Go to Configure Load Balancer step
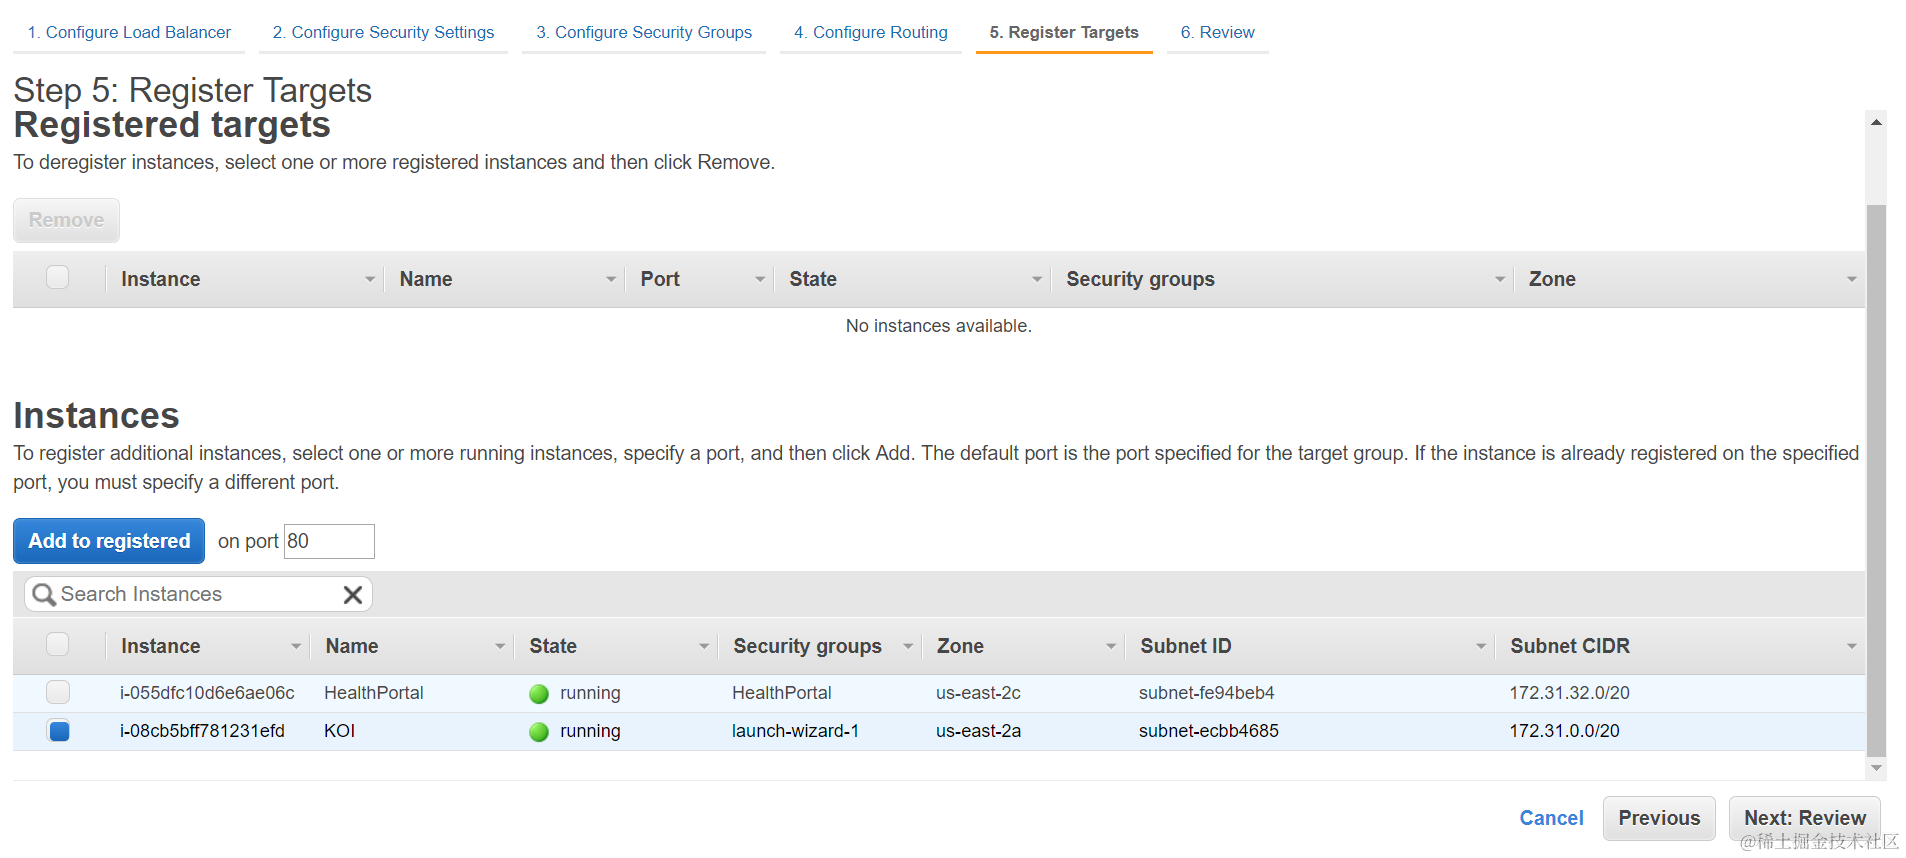Viewport: 1906px width, 858px height. pos(129,32)
